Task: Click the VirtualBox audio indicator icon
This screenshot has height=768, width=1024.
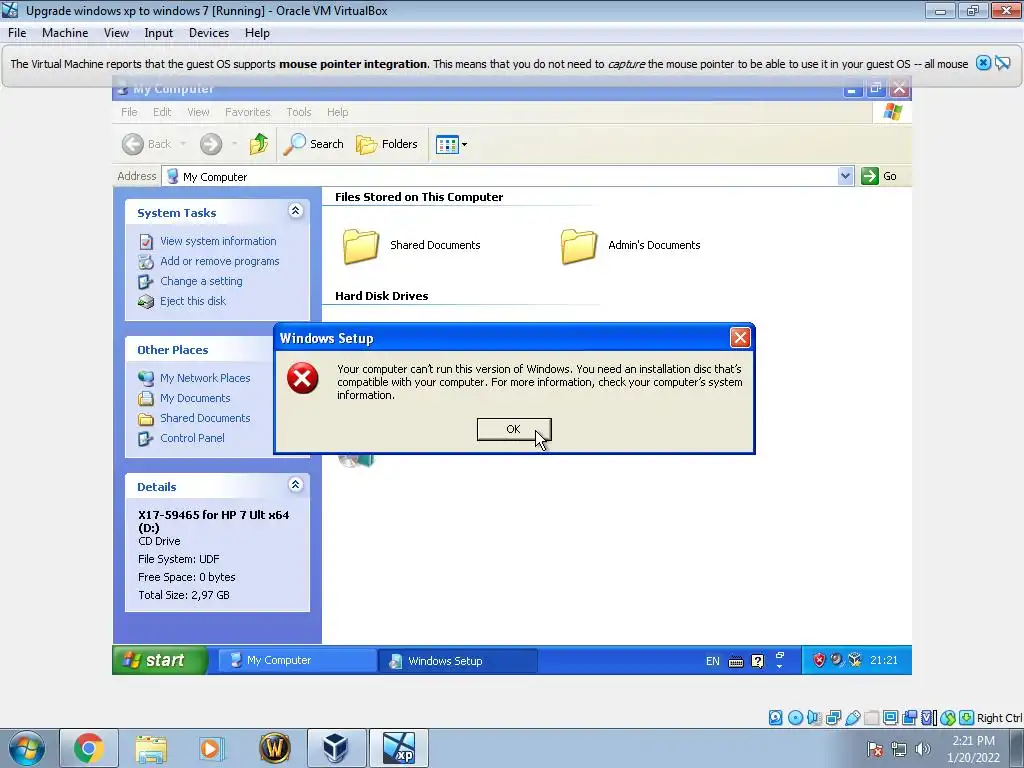Action: pyautogui.click(x=814, y=718)
